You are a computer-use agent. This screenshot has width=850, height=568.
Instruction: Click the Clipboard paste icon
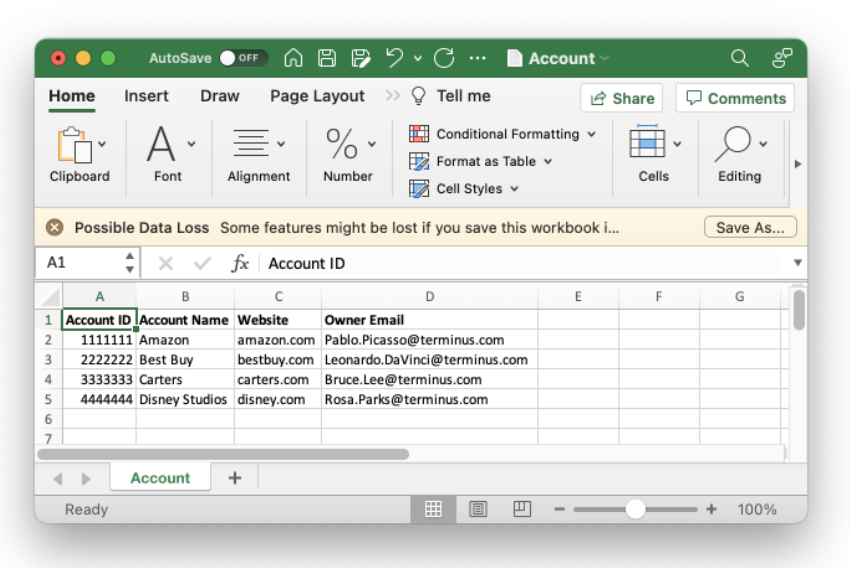[74, 145]
